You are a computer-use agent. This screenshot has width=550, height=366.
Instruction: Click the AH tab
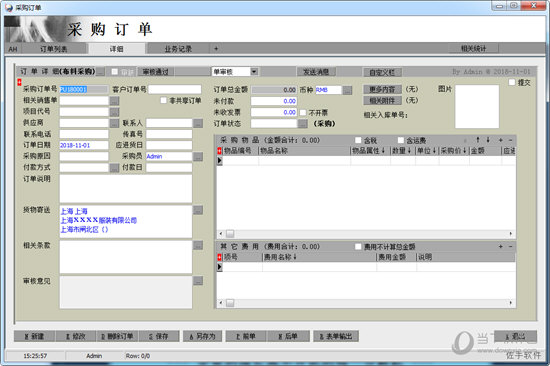coord(13,49)
